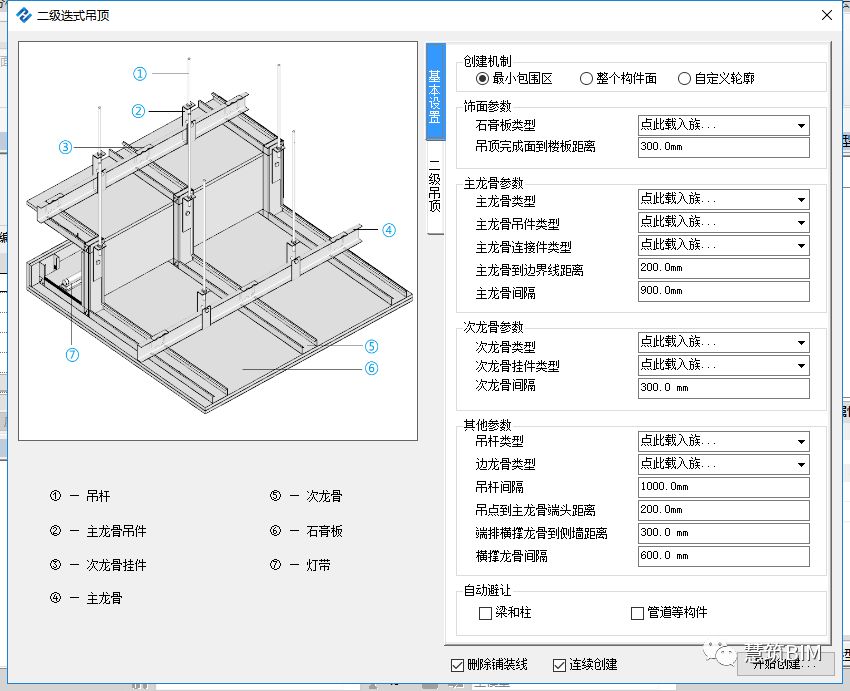Open 边龙骨类型 dropdown

pos(724,464)
